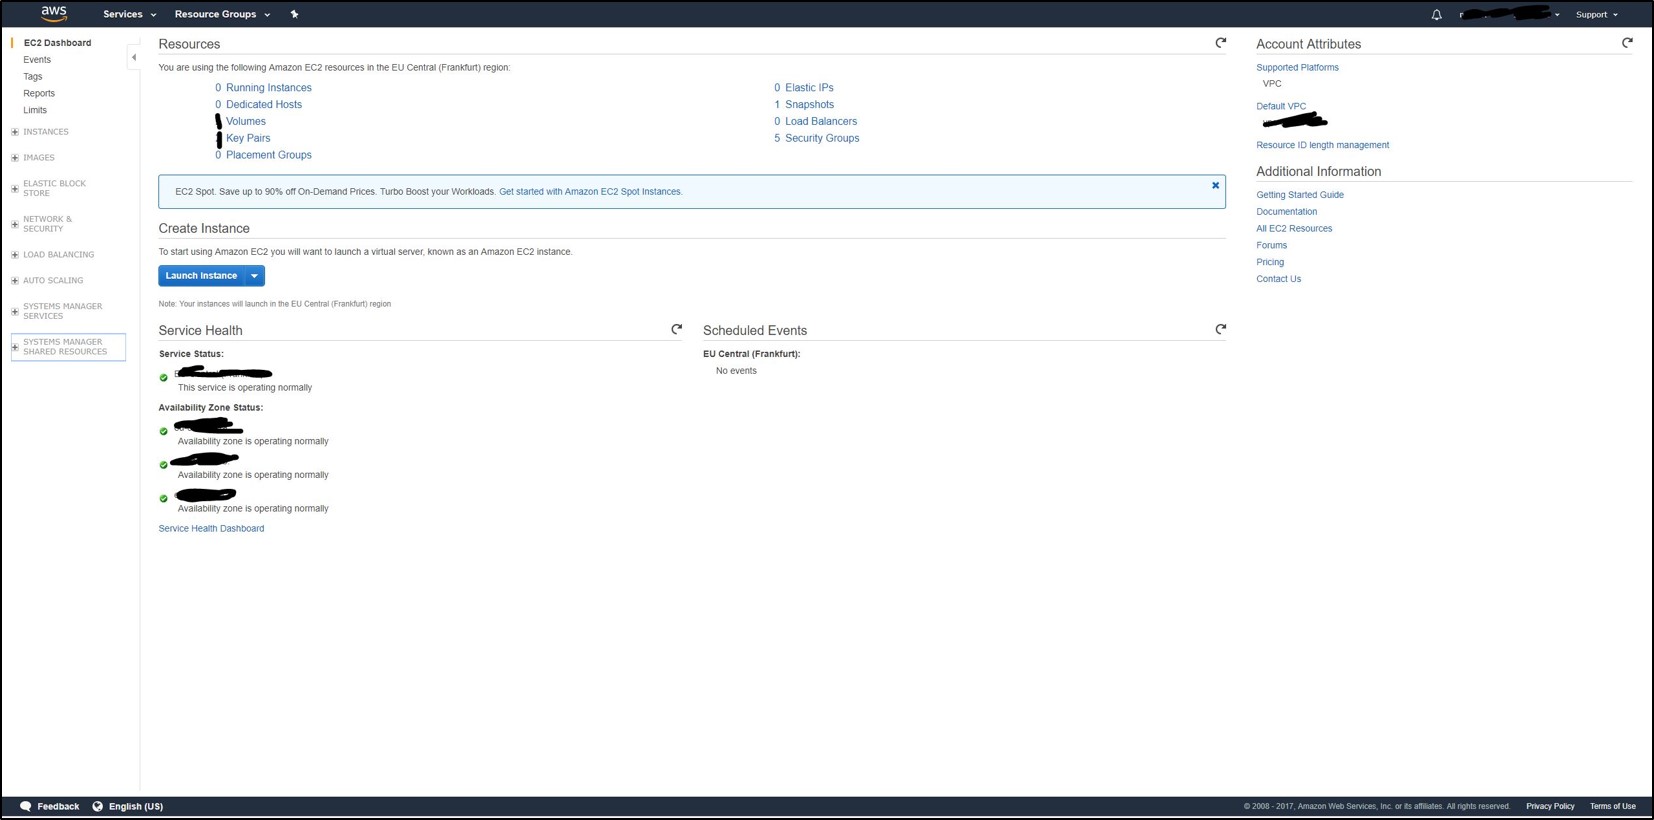Follow Get started with EC2 Spot Instances link

(590, 192)
